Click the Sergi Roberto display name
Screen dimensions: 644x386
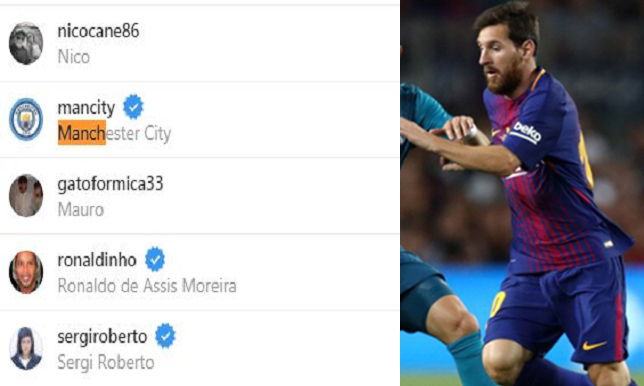tap(106, 362)
